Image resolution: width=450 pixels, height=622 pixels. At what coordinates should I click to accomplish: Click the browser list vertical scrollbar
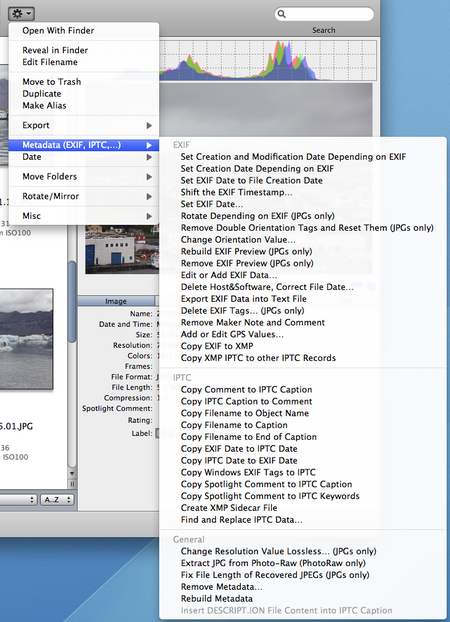click(x=72, y=301)
